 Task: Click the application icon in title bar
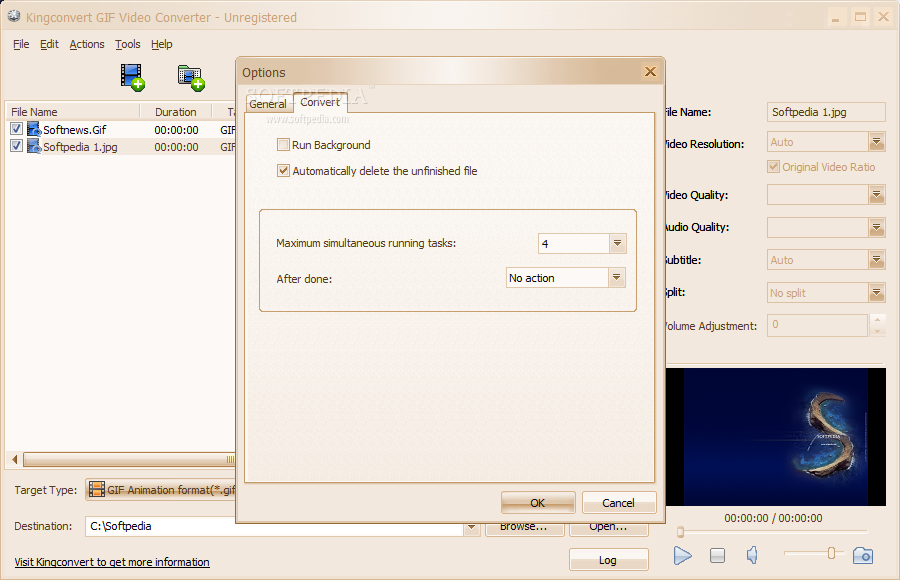[14, 17]
